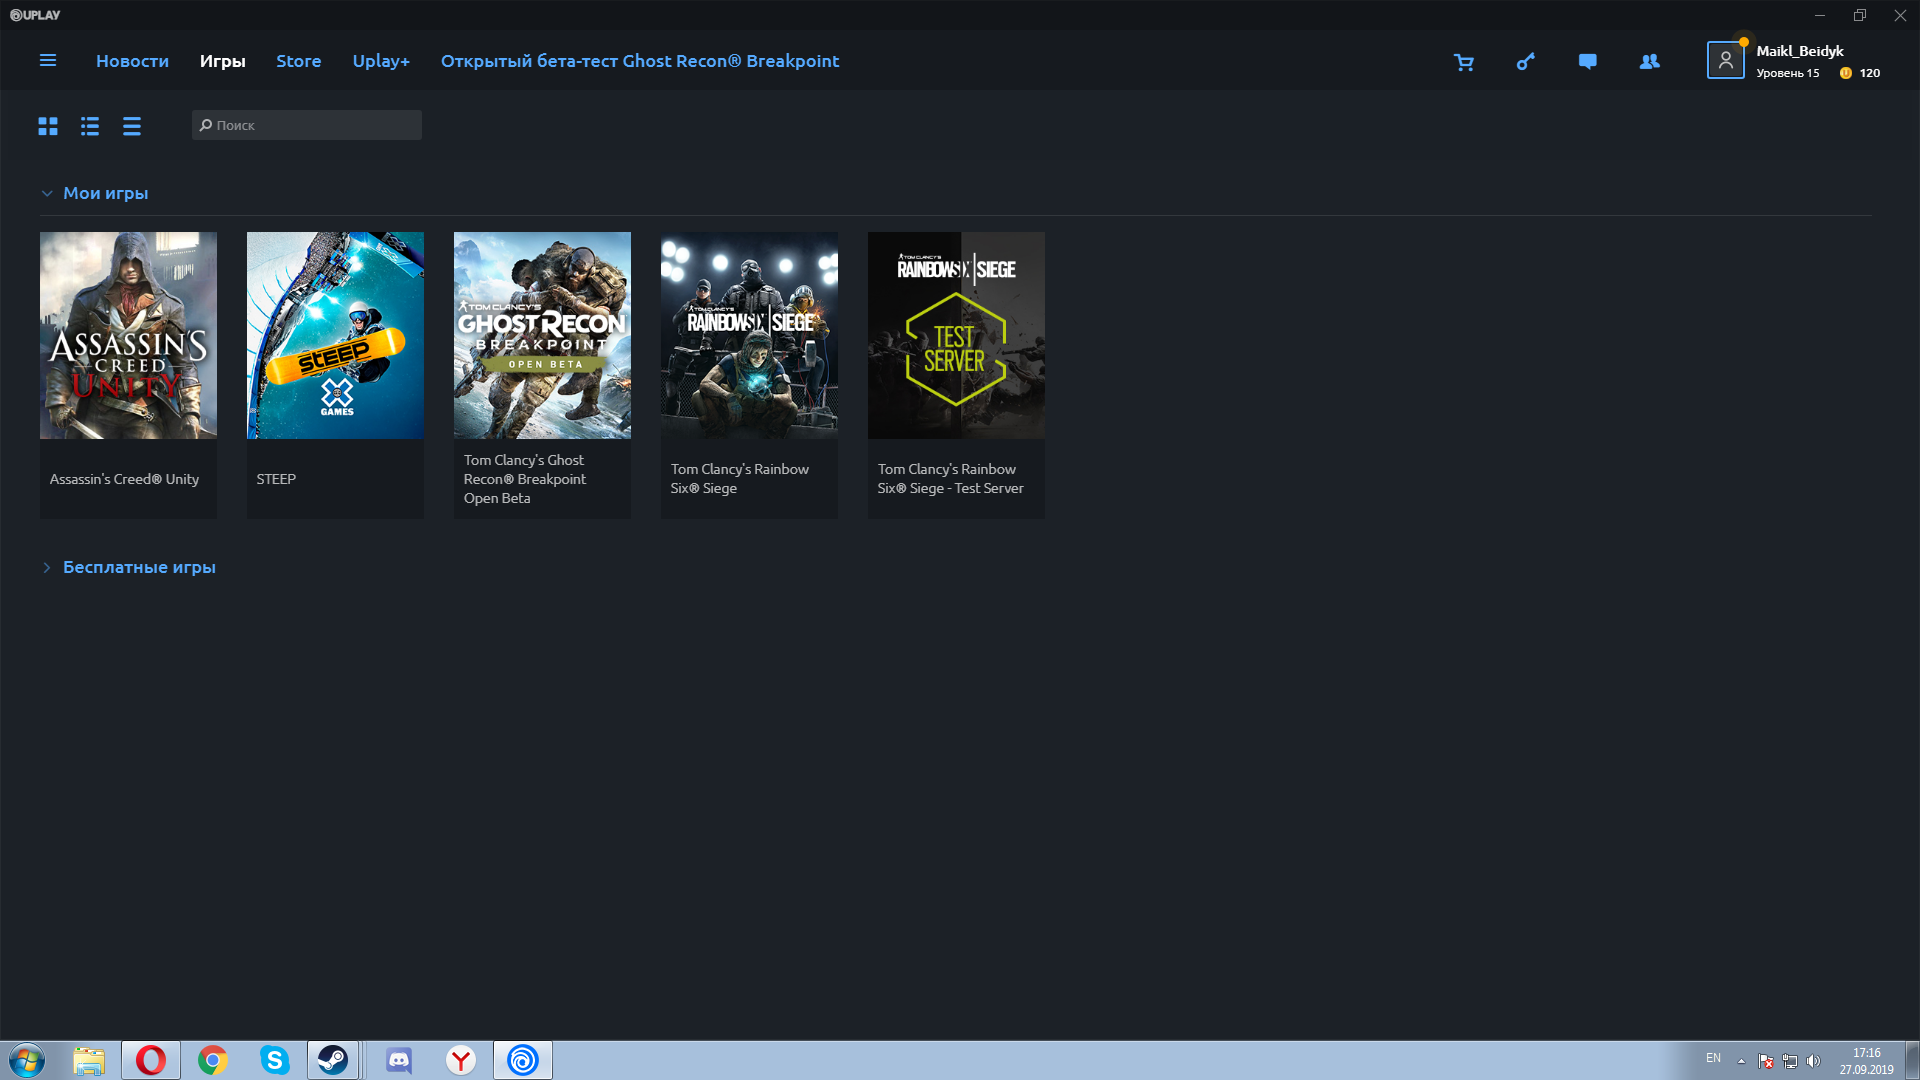This screenshot has height=1080, width=1920.
Task: Open the shopping cart
Action: (x=1464, y=62)
